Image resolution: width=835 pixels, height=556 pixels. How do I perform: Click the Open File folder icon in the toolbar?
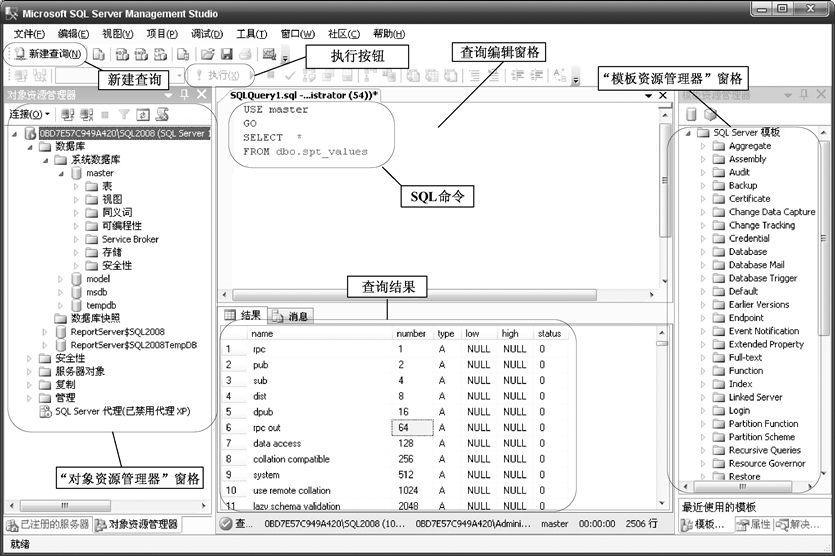tap(207, 54)
